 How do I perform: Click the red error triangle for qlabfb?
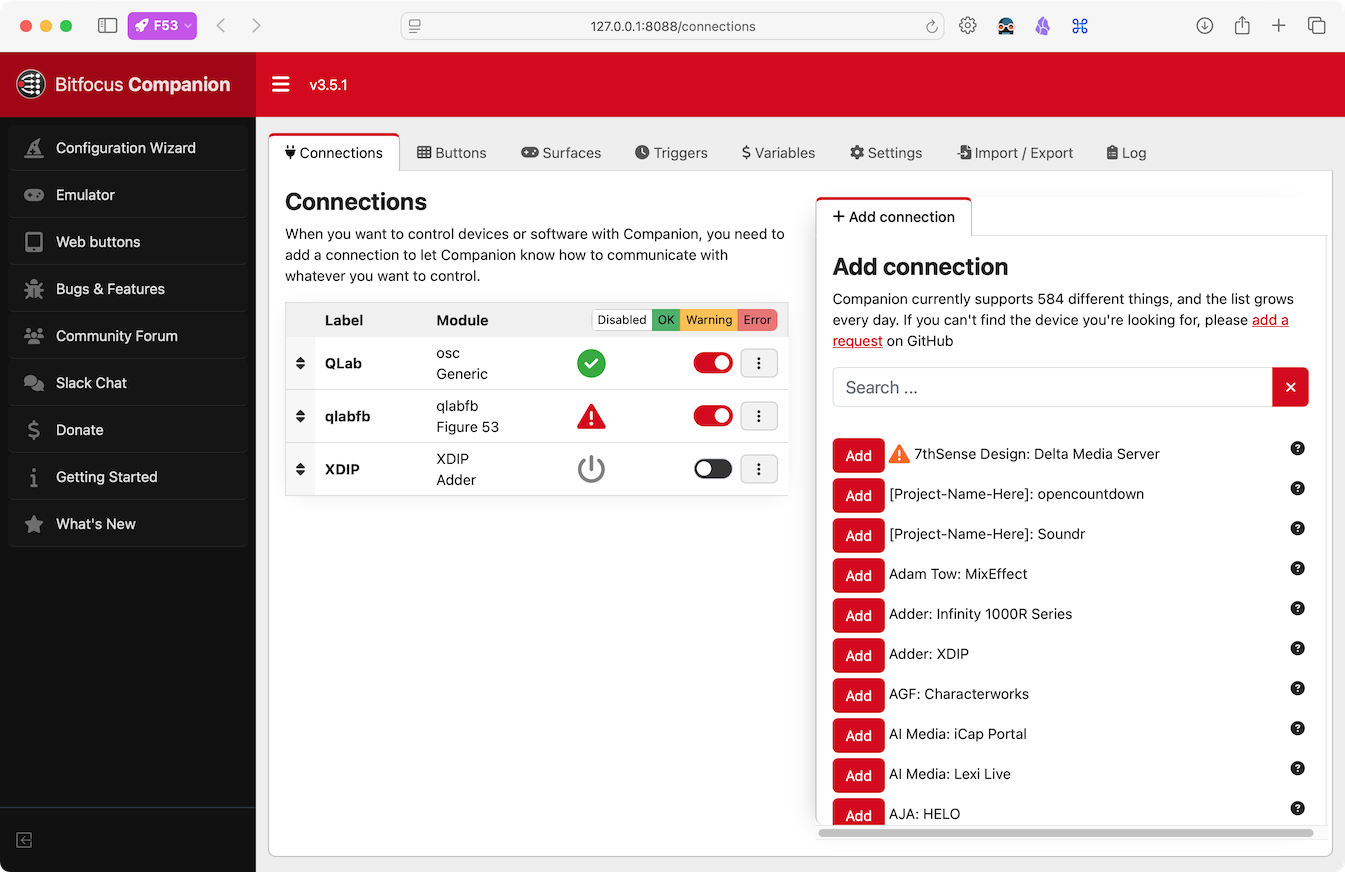591,416
